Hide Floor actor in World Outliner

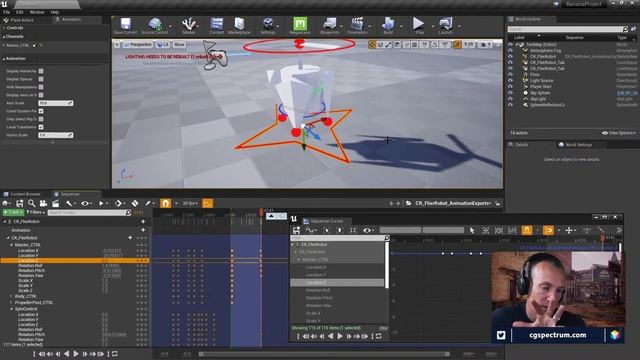point(510,75)
